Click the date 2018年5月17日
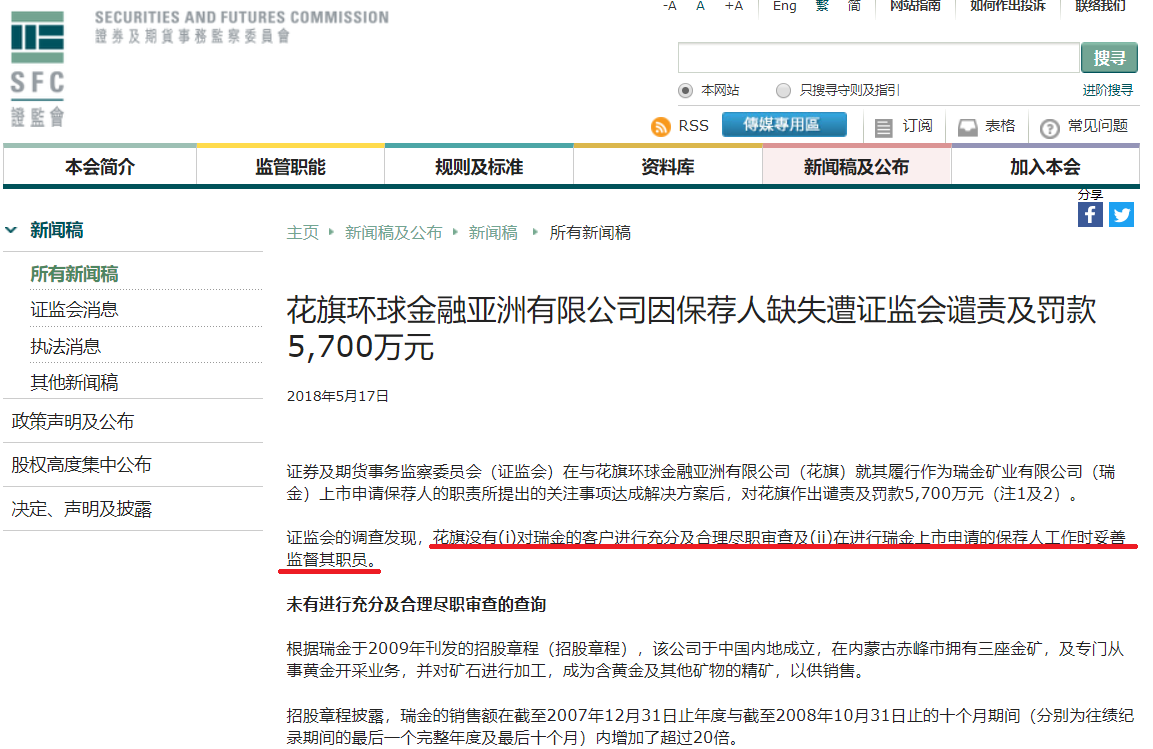 [x=338, y=396]
